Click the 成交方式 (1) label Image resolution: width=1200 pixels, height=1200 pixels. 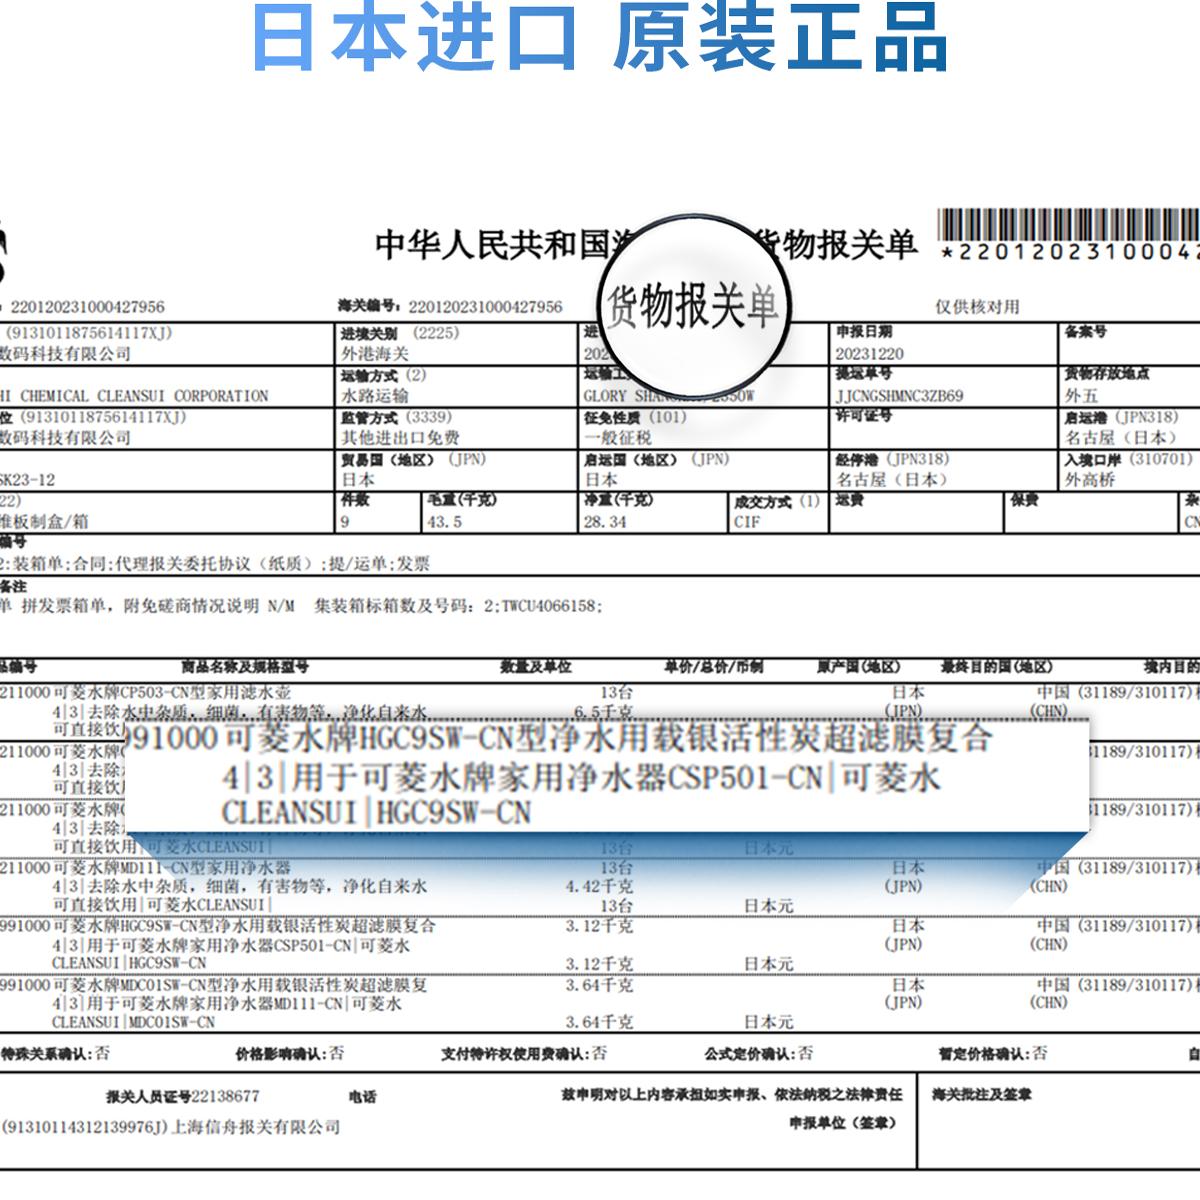tap(776, 501)
